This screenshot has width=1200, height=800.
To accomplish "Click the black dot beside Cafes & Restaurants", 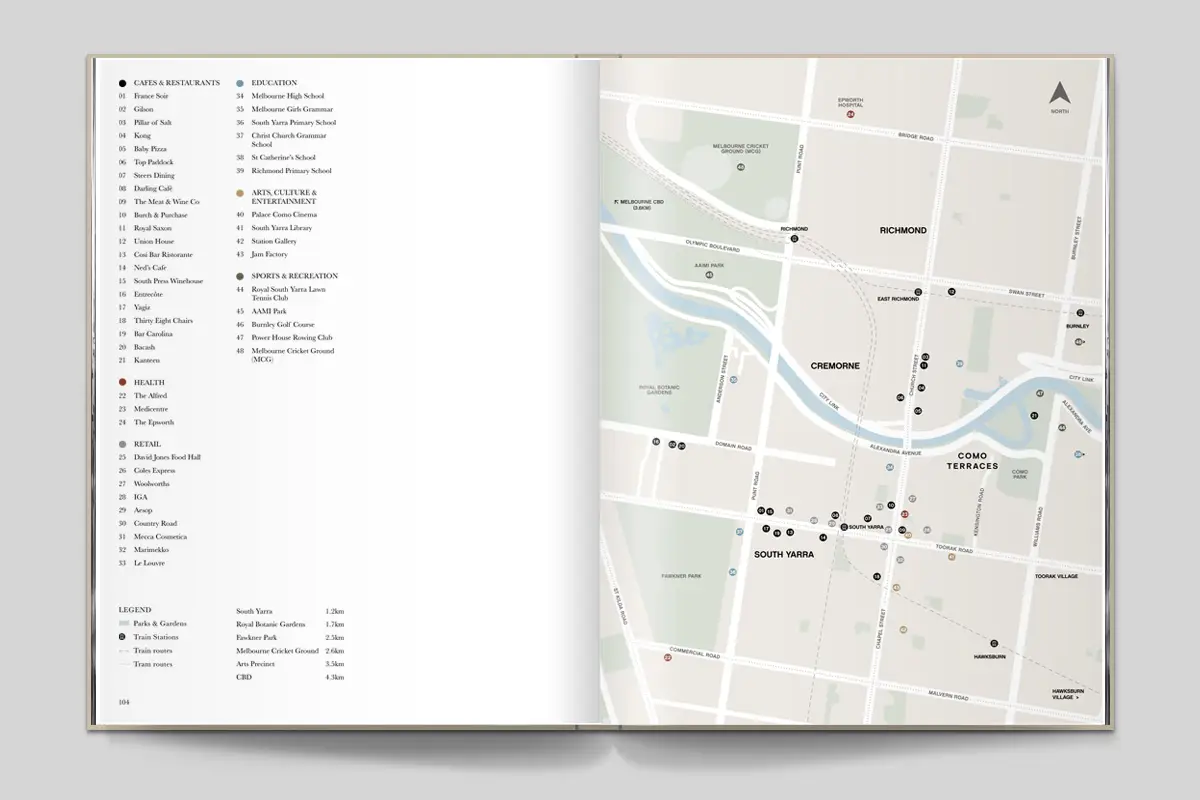I will click(x=122, y=83).
